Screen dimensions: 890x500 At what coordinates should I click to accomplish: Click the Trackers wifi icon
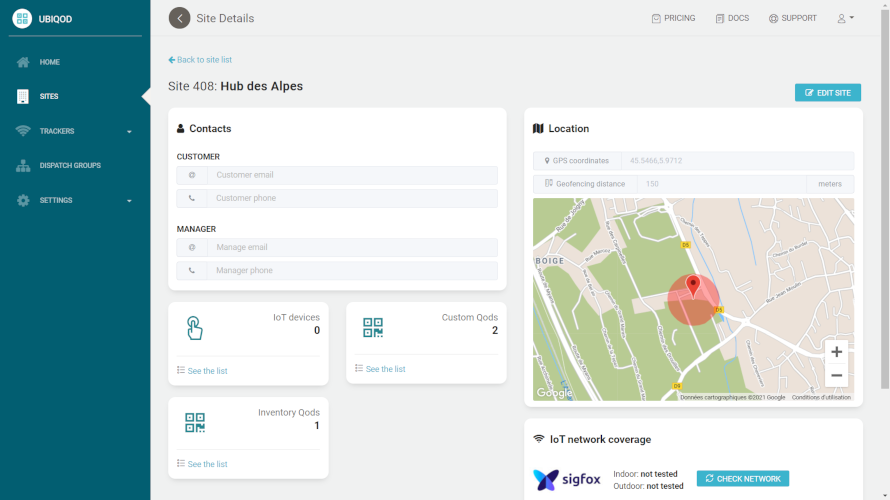coord(23,131)
